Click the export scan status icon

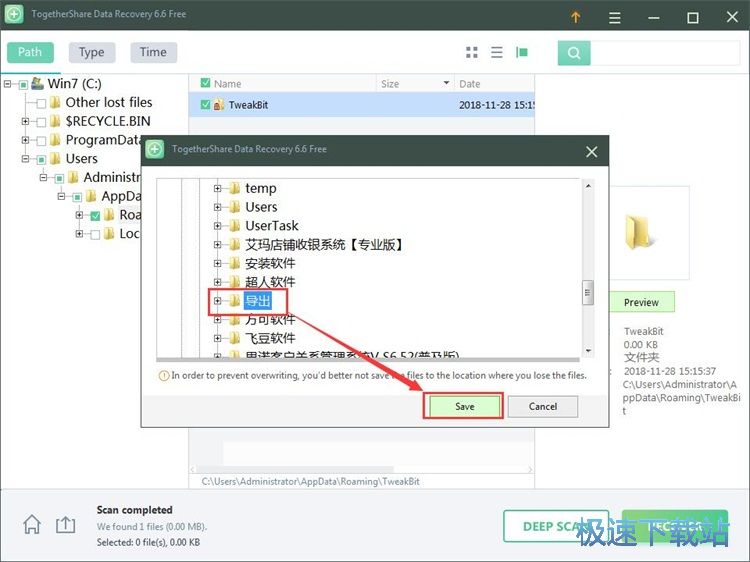coord(66,524)
